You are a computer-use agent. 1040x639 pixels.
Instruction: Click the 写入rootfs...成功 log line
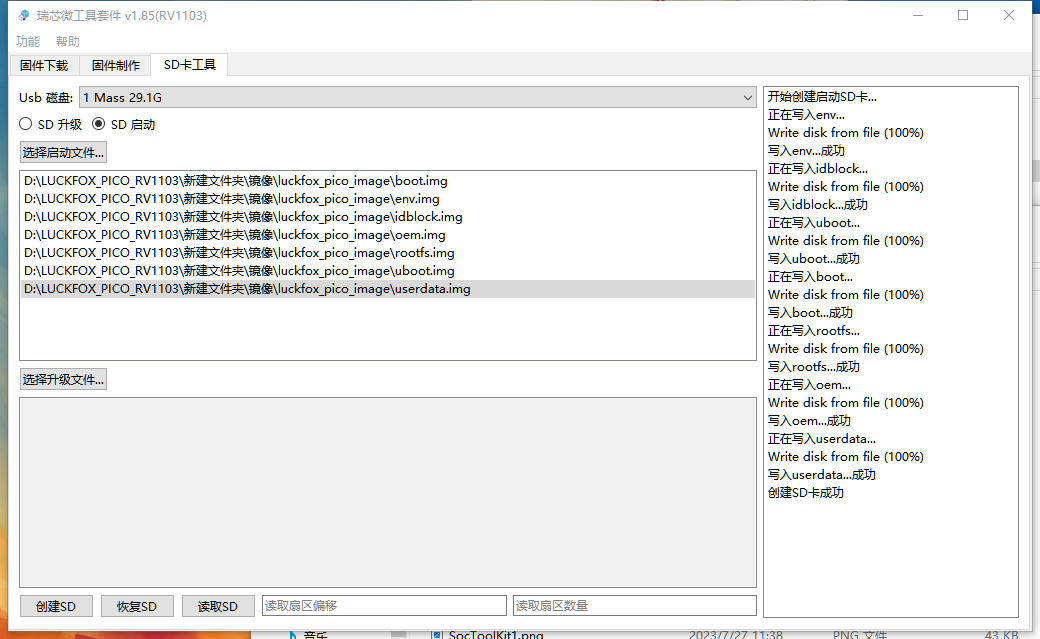click(813, 366)
